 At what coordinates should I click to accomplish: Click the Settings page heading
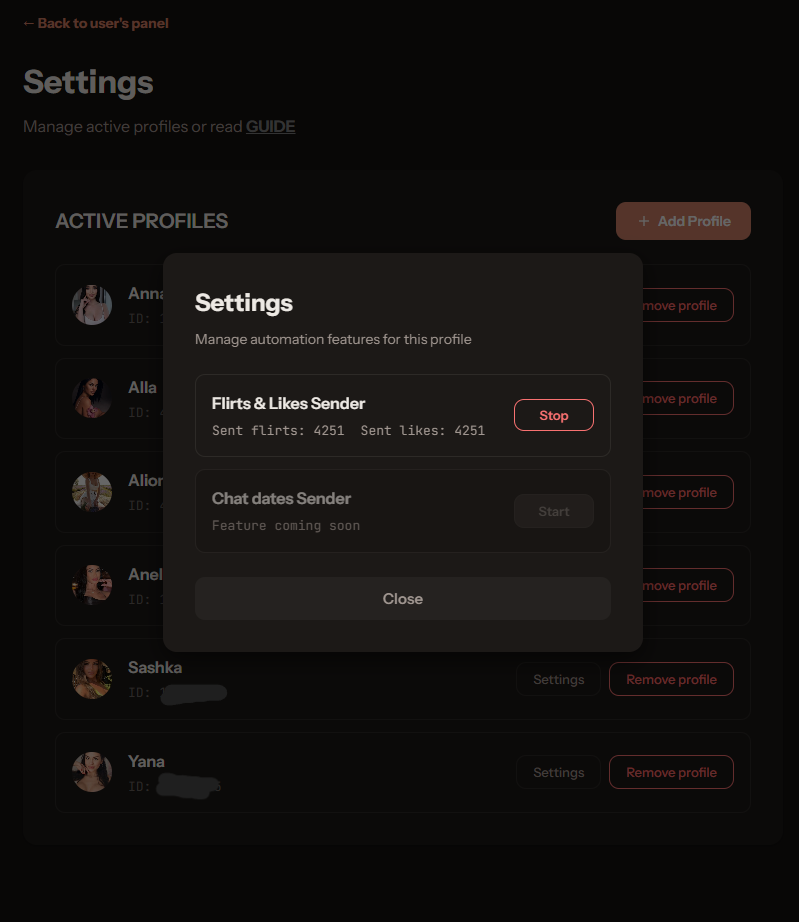pyautogui.click(x=88, y=83)
